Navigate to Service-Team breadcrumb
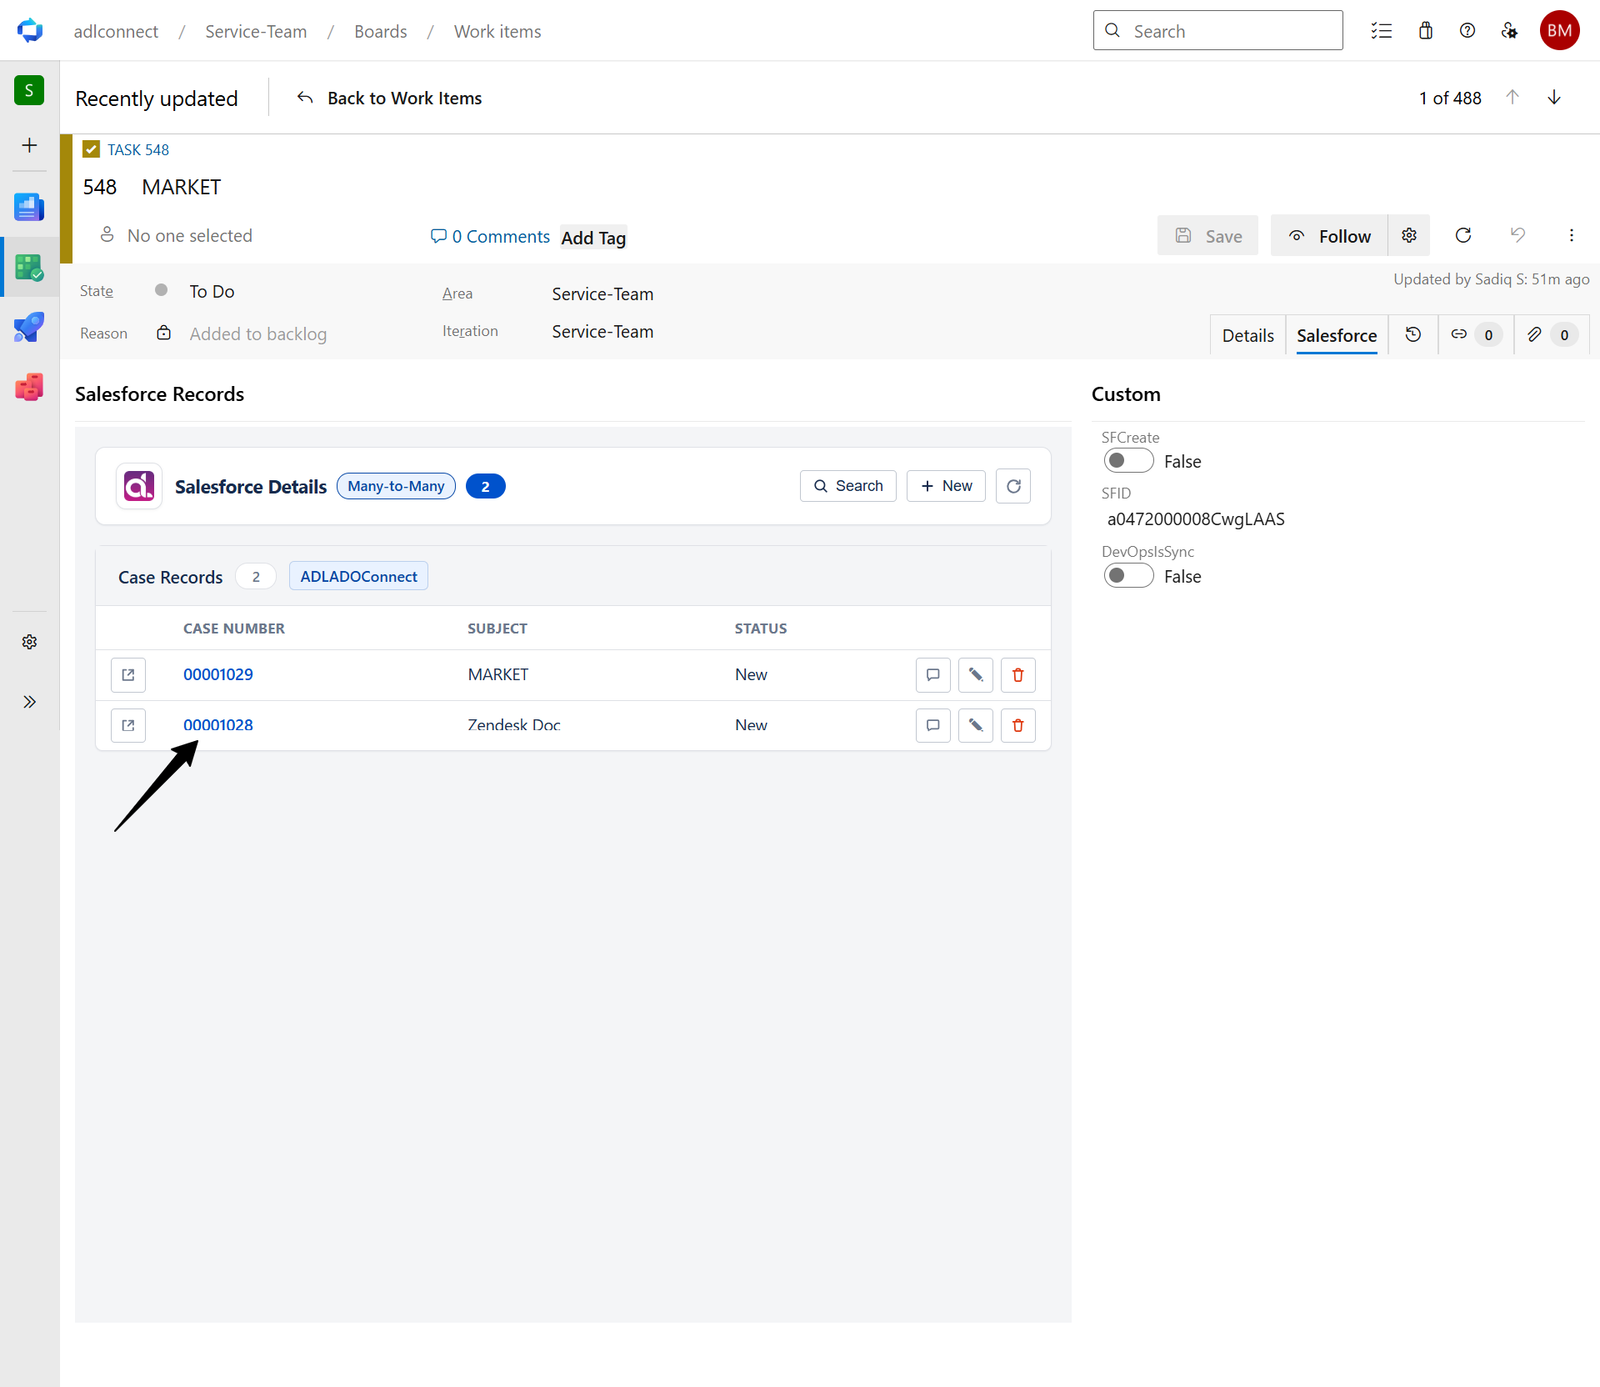1600x1387 pixels. (256, 31)
